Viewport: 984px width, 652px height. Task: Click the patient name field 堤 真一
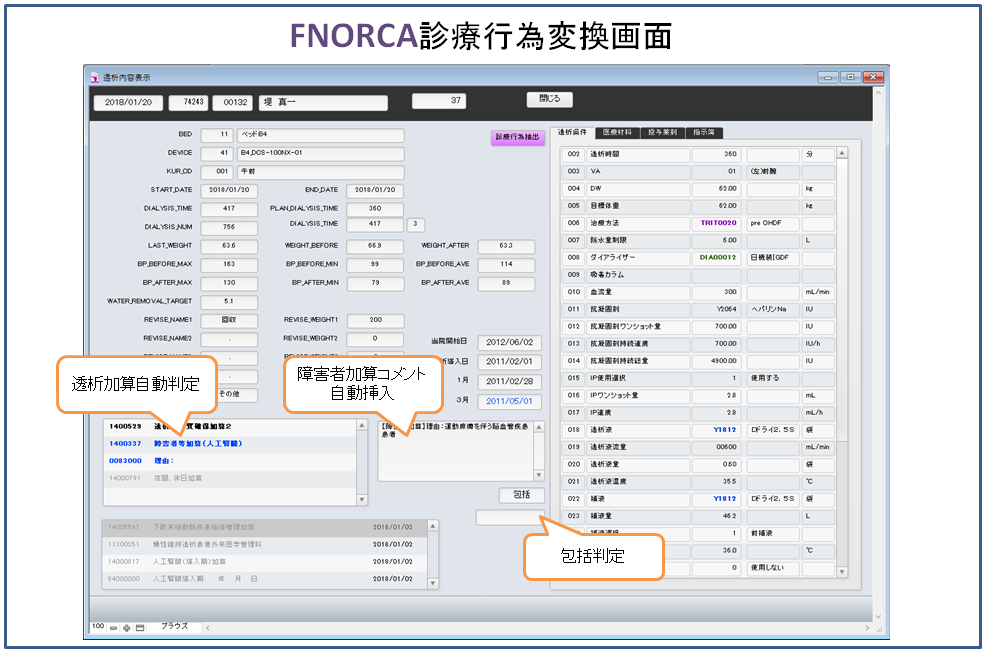coord(323,102)
